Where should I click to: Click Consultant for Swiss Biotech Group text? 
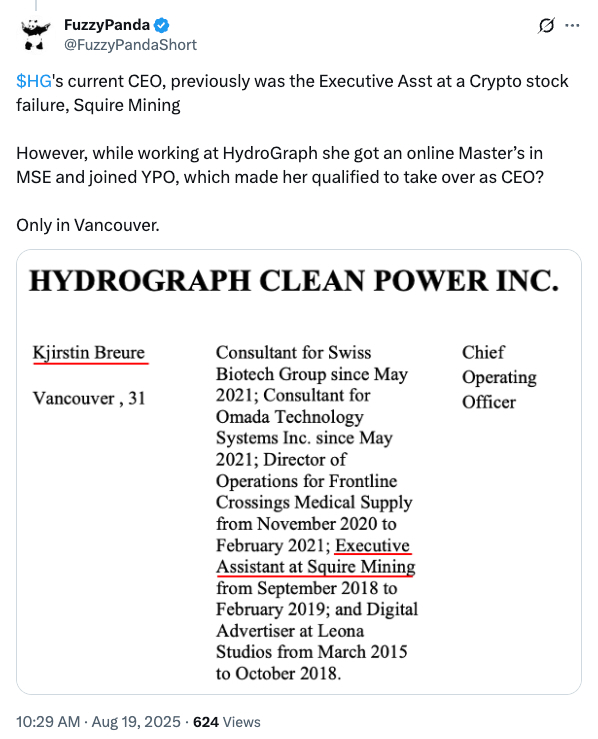(x=311, y=363)
